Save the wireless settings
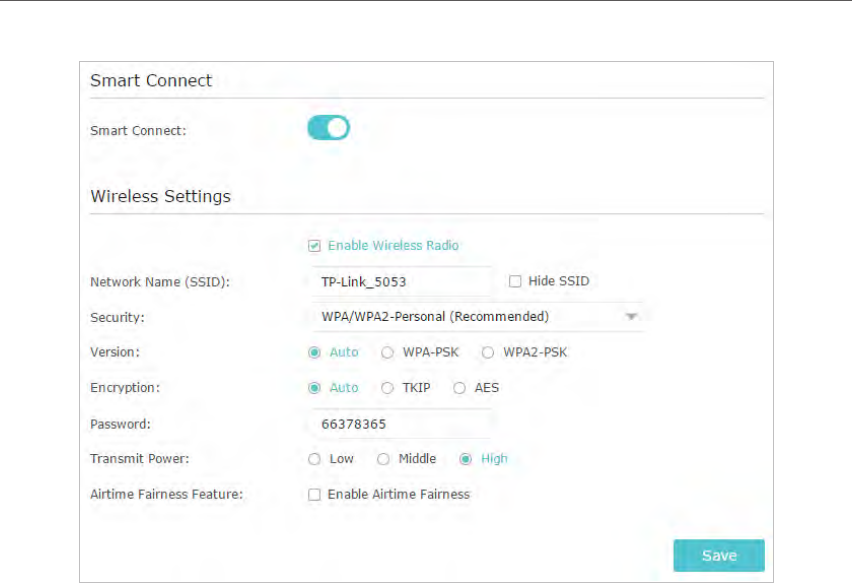Viewport: 852px width, 583px height. coord(719,555)
